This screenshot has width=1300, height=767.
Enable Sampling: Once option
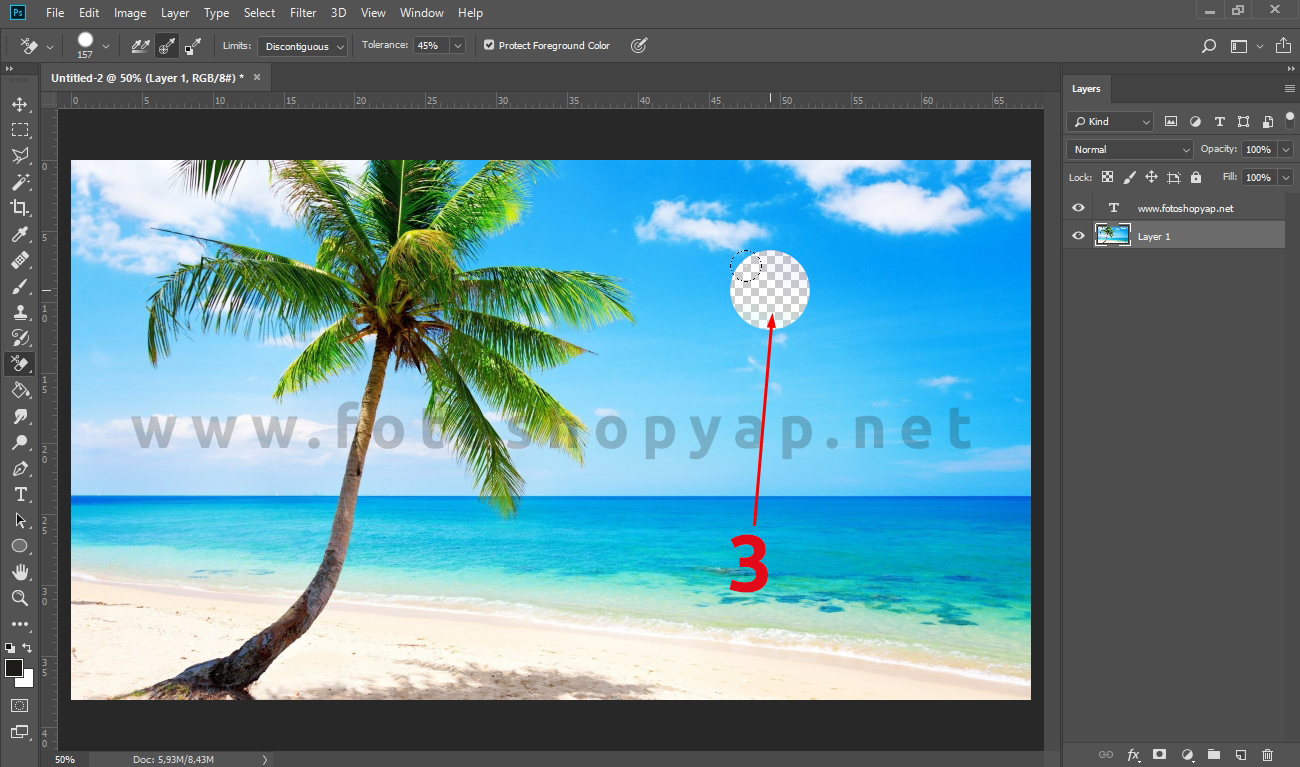[x=167, y=46]
